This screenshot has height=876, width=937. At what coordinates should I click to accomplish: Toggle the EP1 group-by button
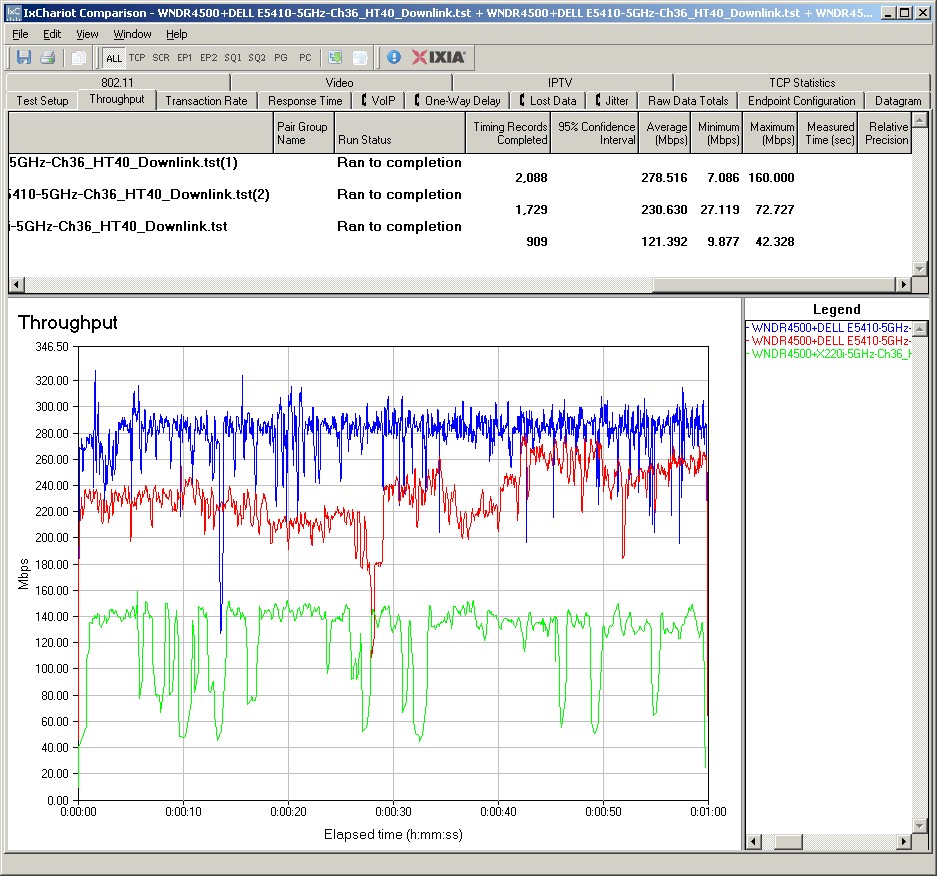coord(185,58)
